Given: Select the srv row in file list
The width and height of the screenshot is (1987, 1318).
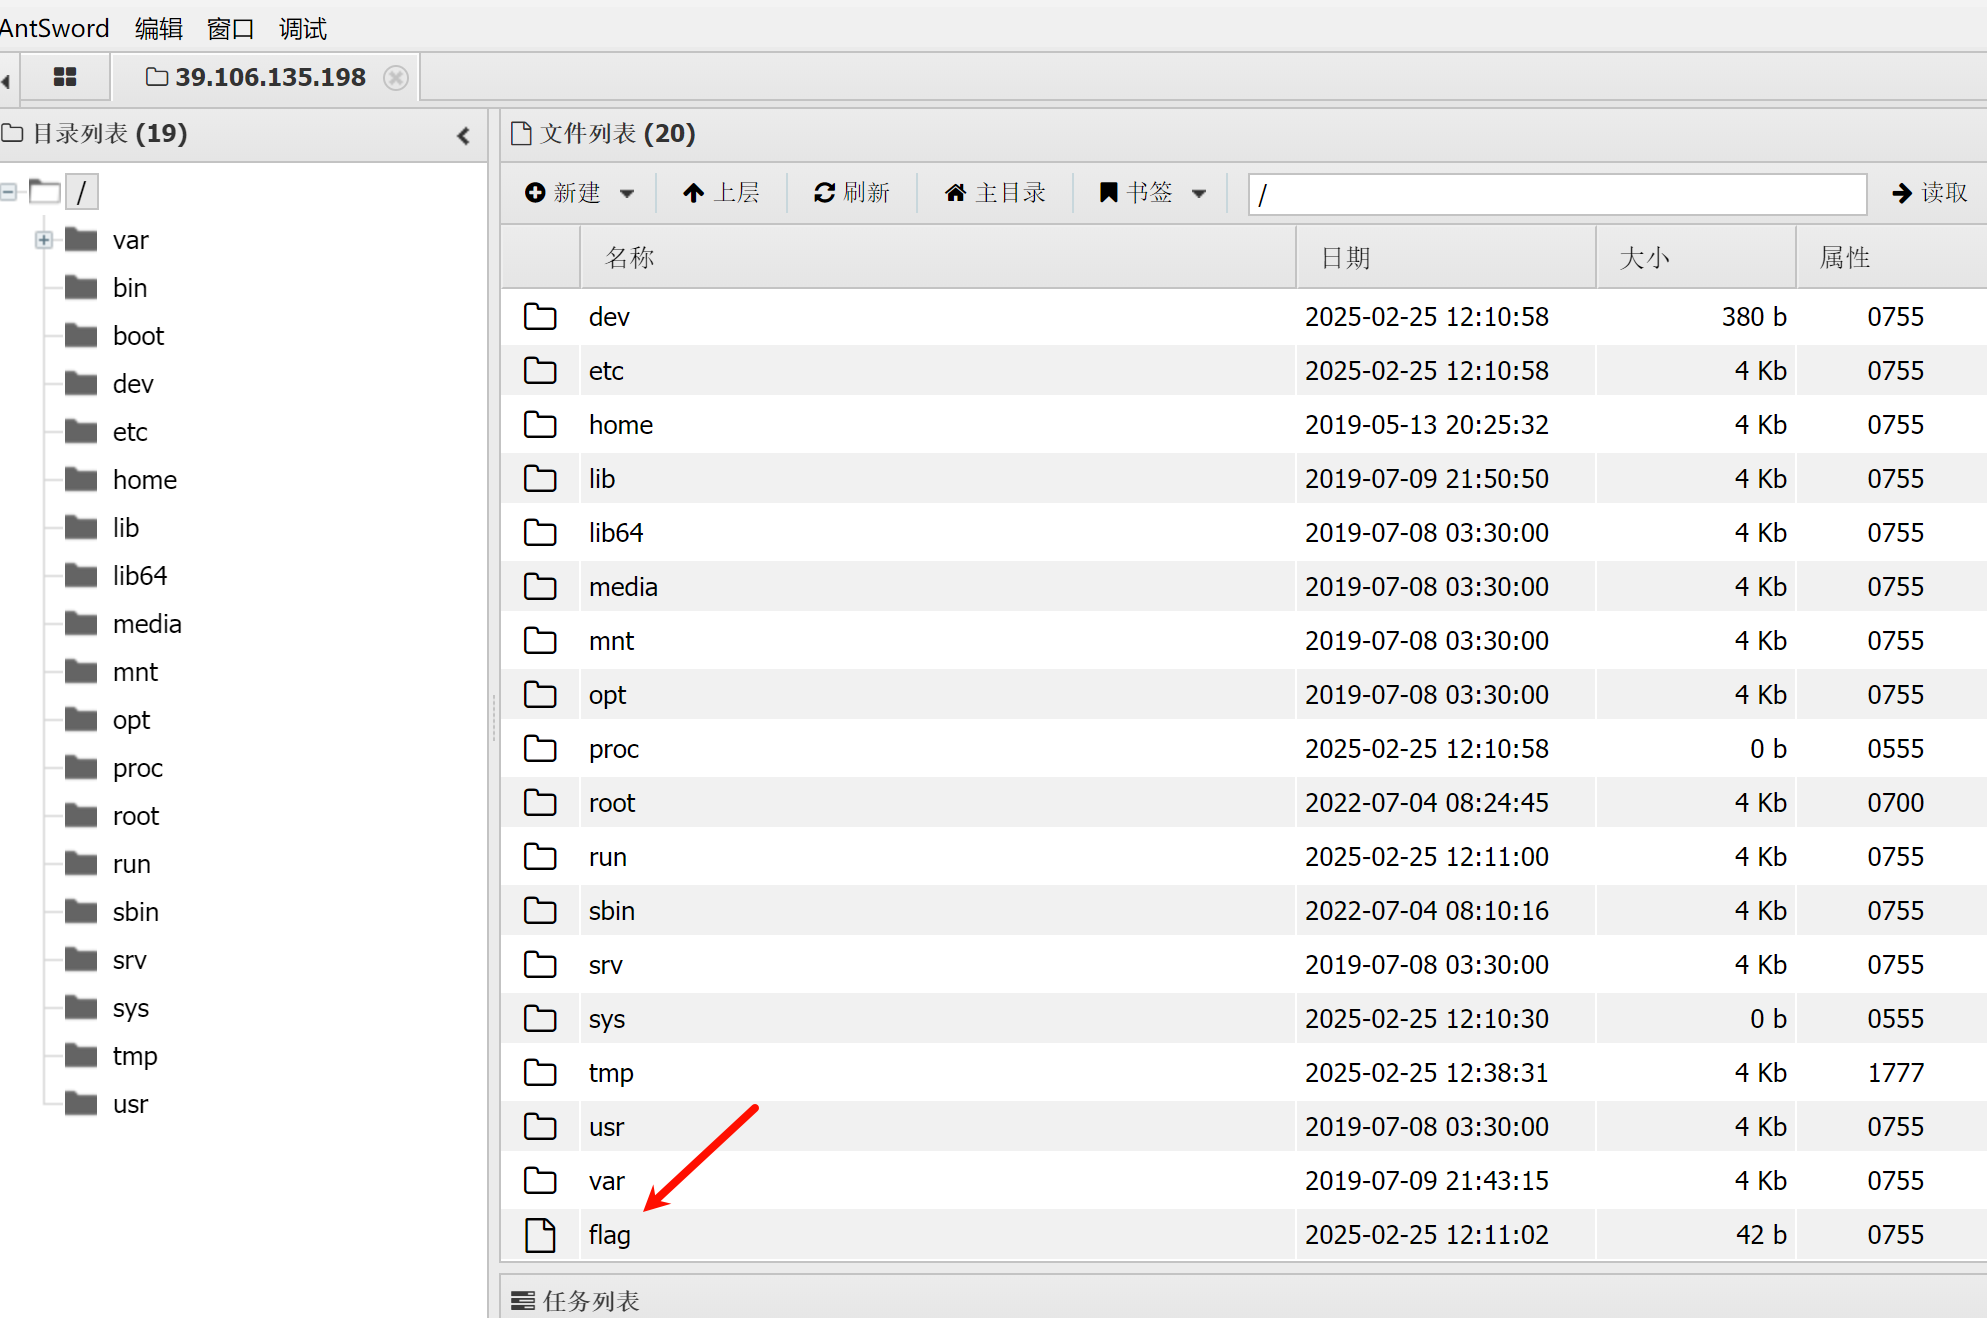Looking at the screenshot, I should click(x=1244, y=965).
